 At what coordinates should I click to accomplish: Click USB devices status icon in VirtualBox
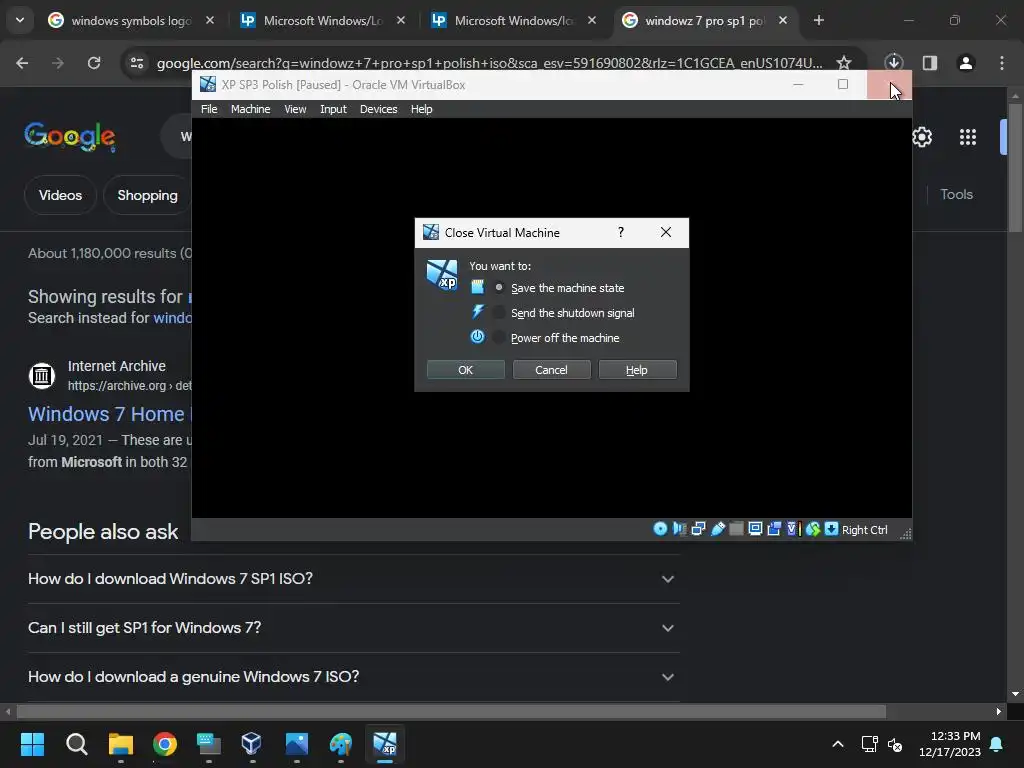(718, 529)
